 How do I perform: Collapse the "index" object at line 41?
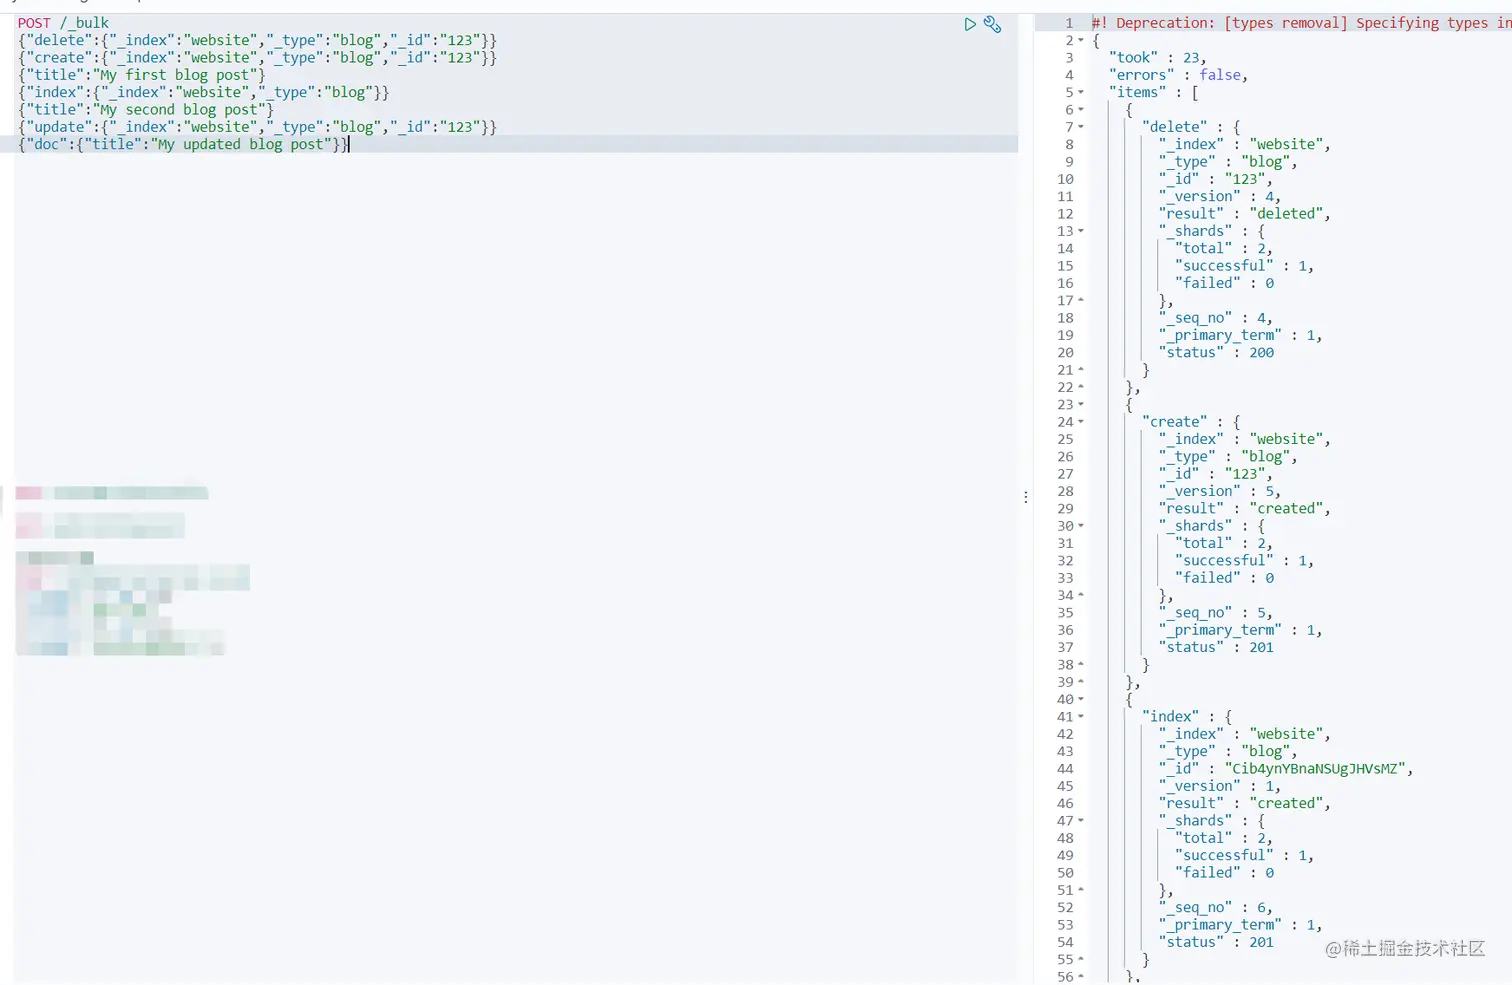[x=1081, y=717]
